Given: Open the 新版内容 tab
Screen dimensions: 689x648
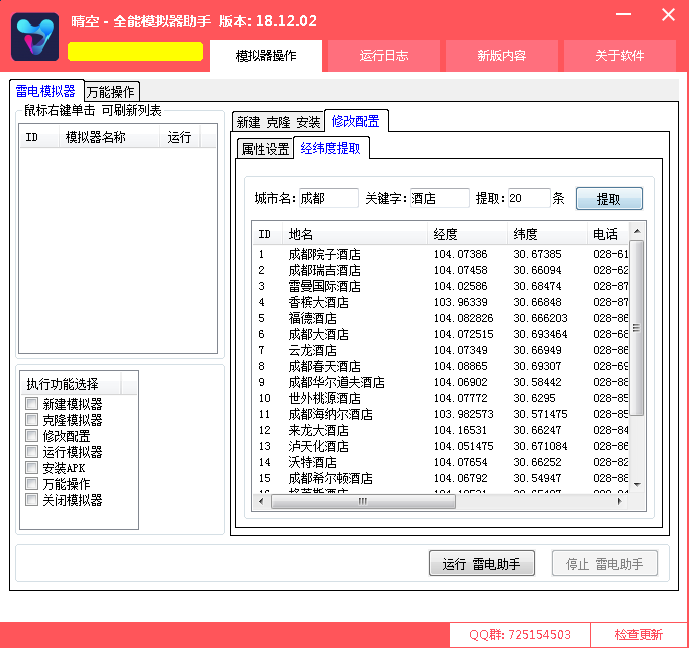Looking at the screenshot, I should point(502,56).
